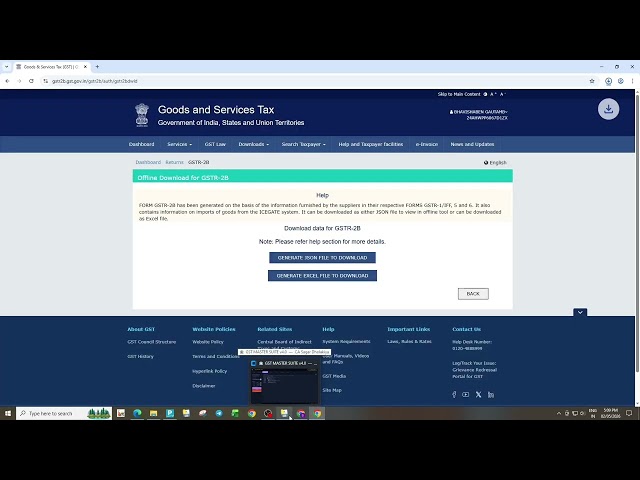Go back with the browser back arrow
640x480 pixels.
(x=7, y=81)
